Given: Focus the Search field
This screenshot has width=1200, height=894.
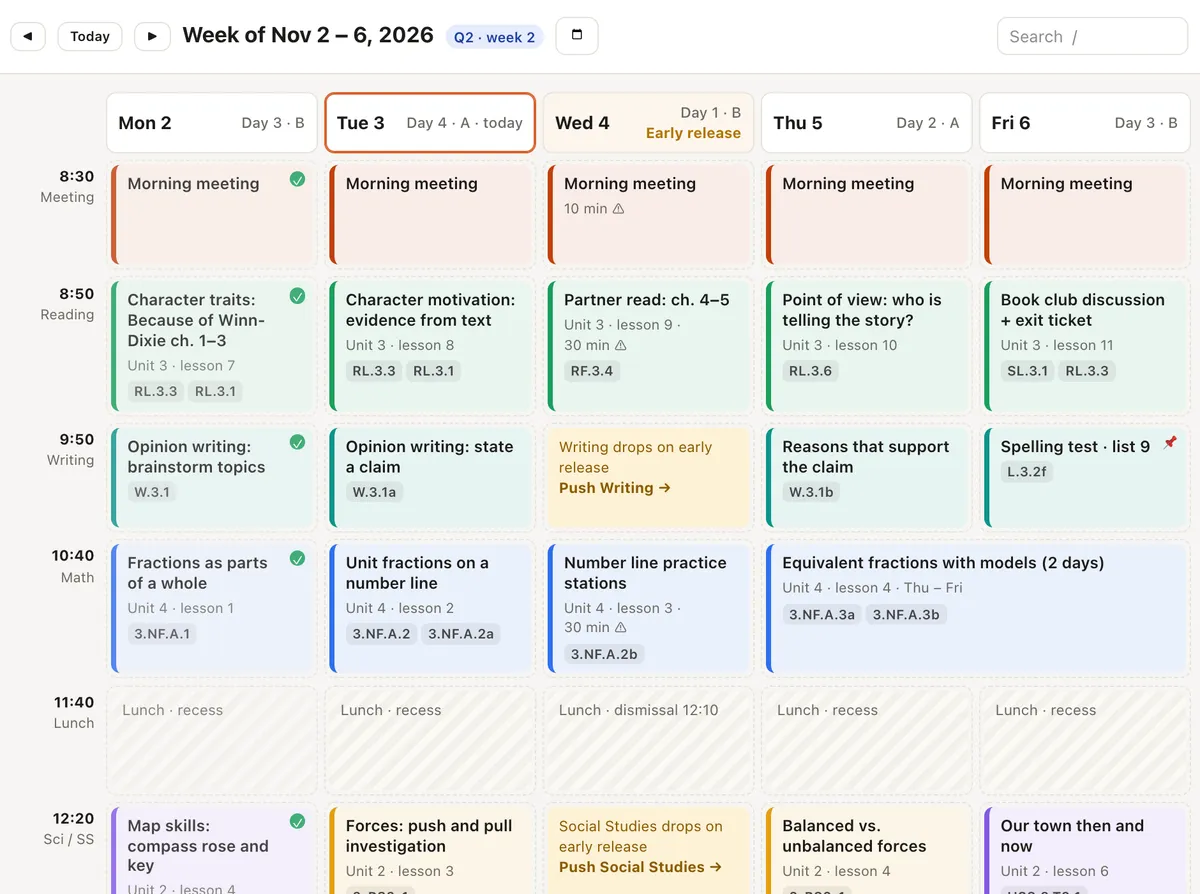Looking at the screenshot, I should click(x=1092, y=36).
